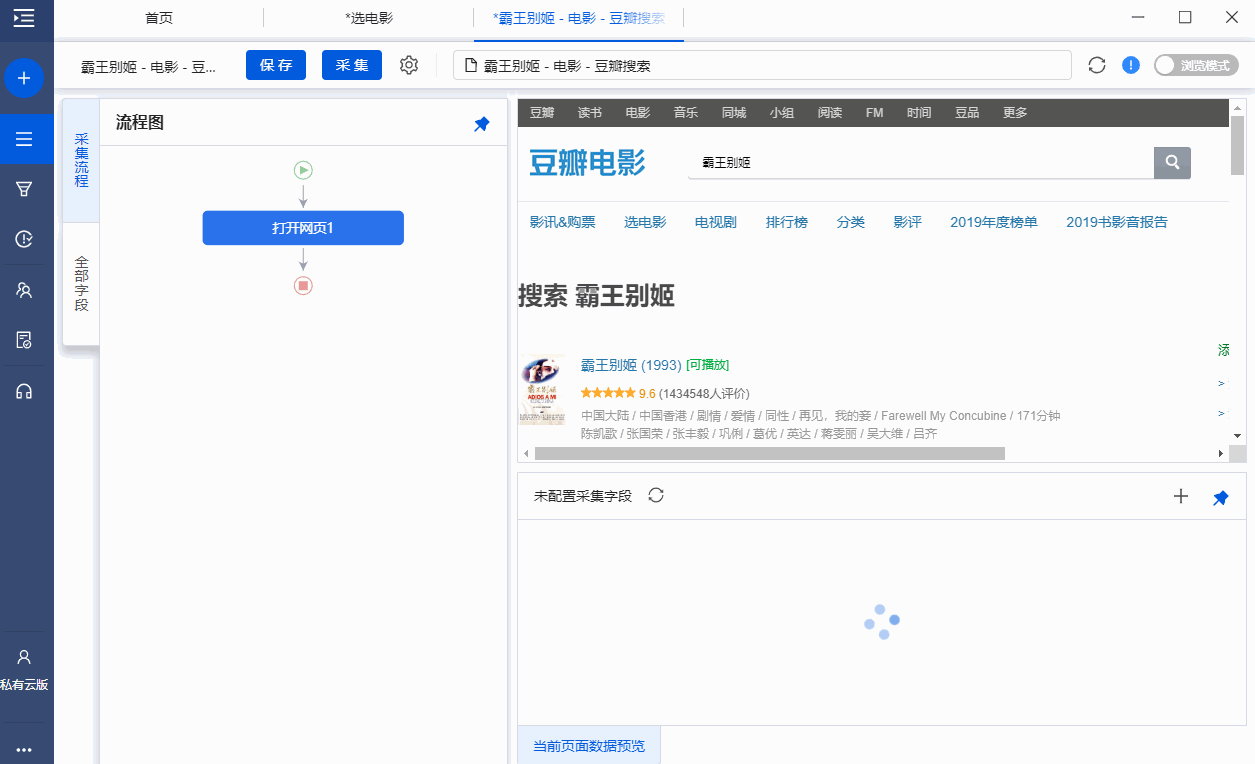Click the horizontal scrollbar thumb
The height and width of the screenshot is (764, 1255).
pyautogui.click(x=770, y=453)
